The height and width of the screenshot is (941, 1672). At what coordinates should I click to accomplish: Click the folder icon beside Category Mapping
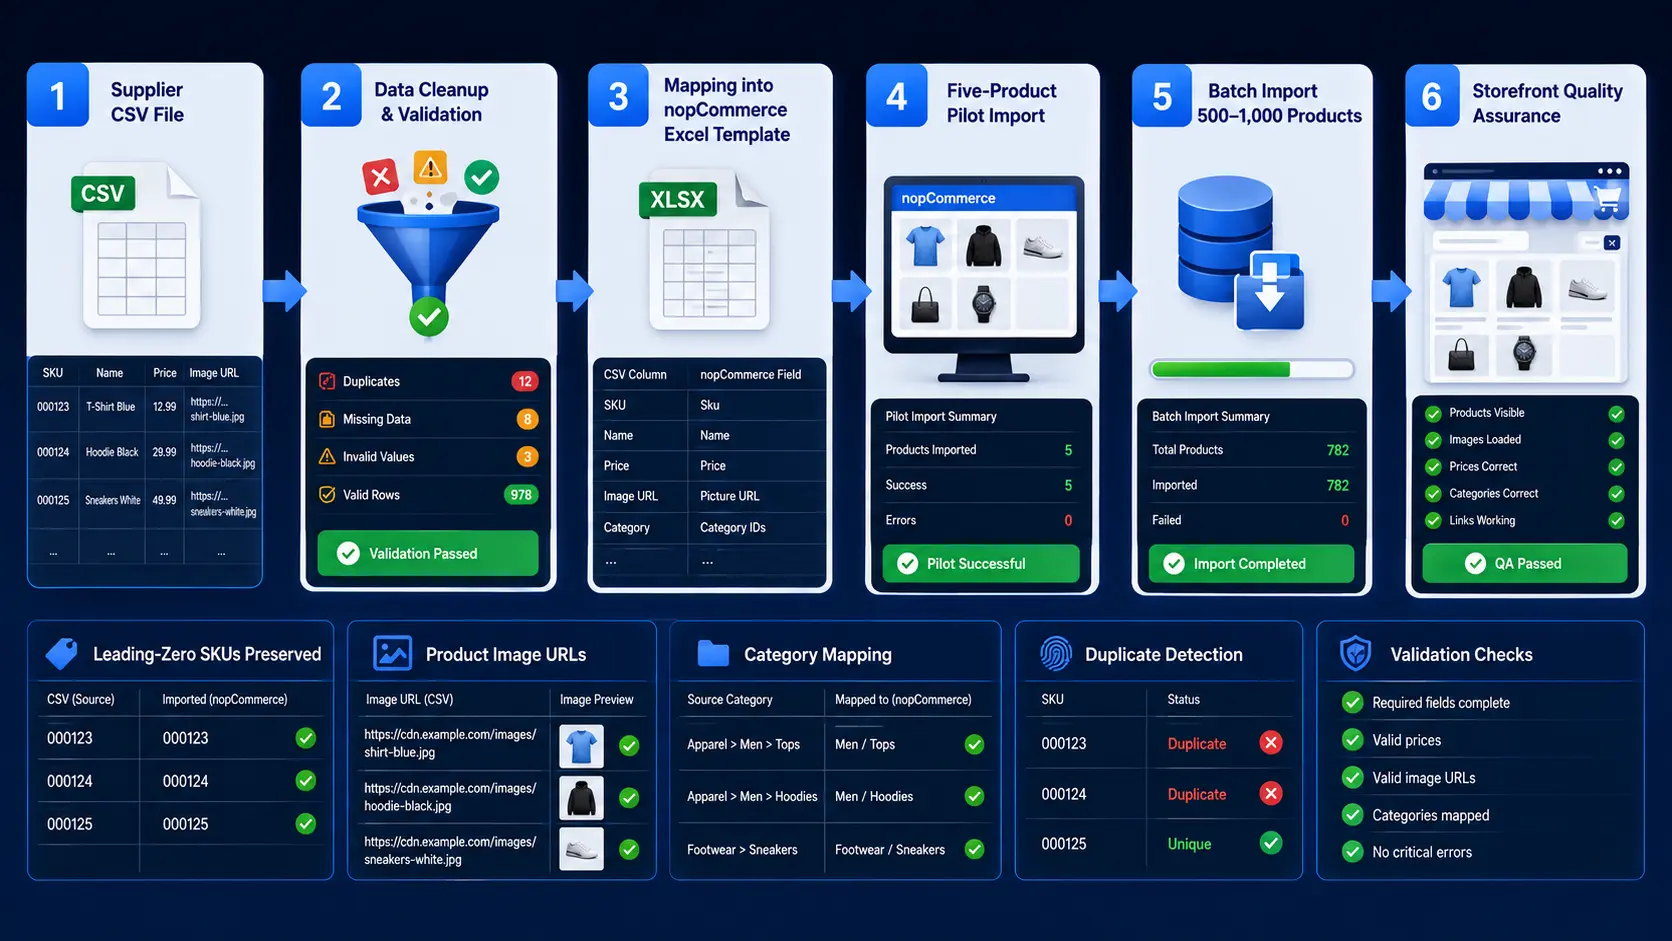pyautogui.click(x=713, y=654)
